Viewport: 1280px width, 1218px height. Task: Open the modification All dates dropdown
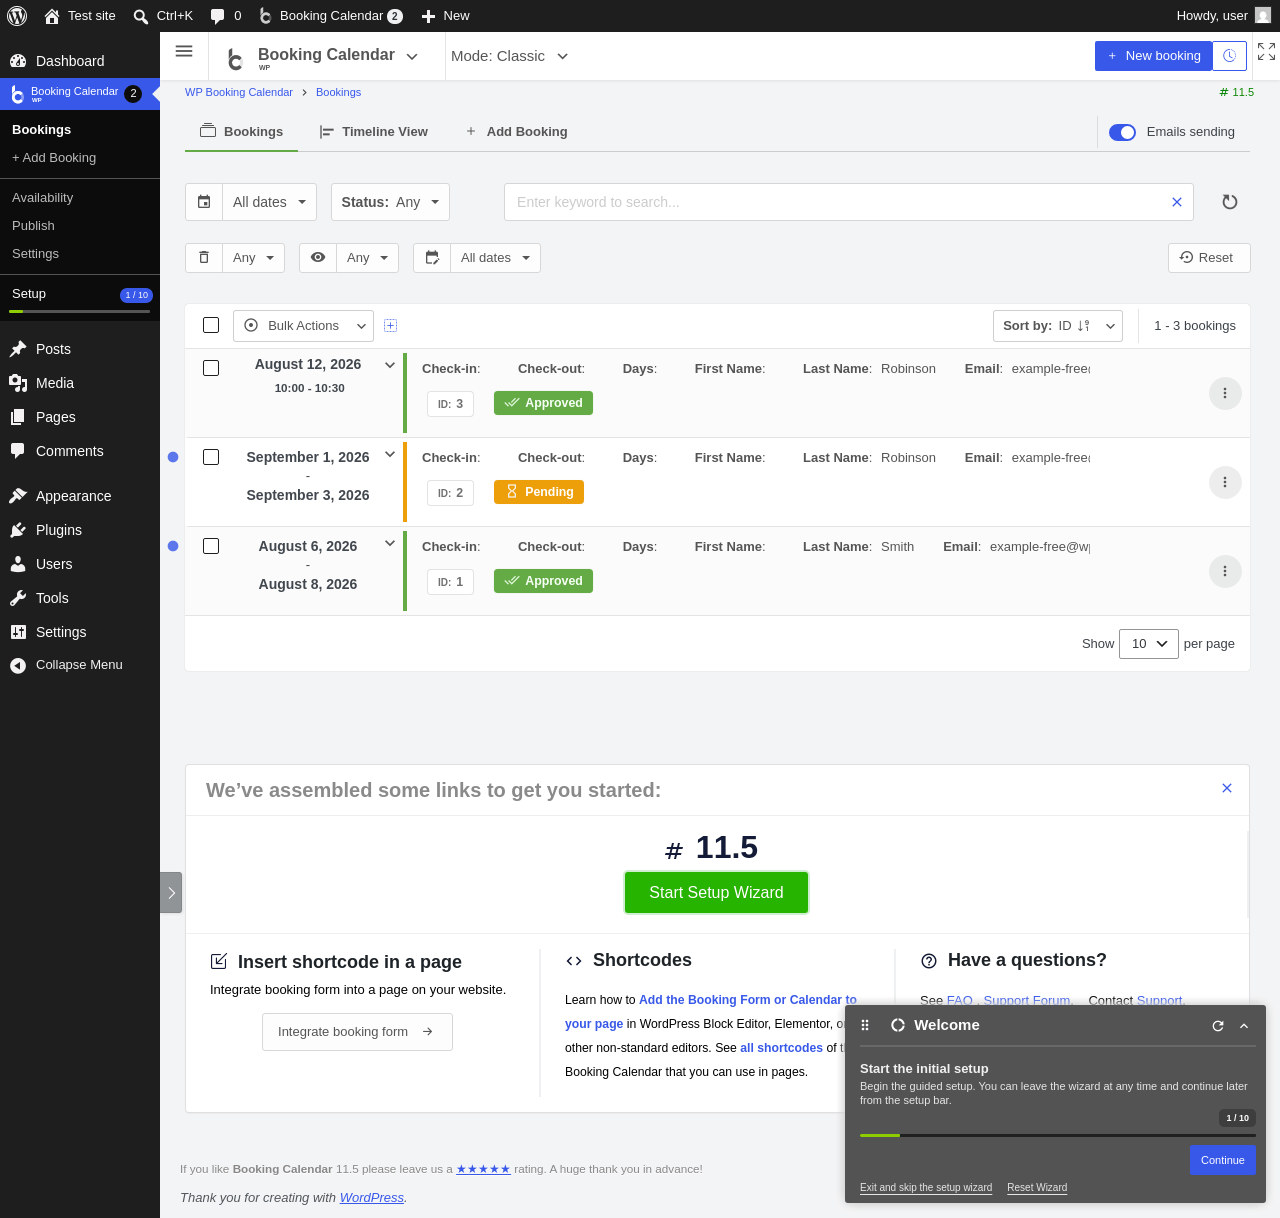click(x=495, y=258)
